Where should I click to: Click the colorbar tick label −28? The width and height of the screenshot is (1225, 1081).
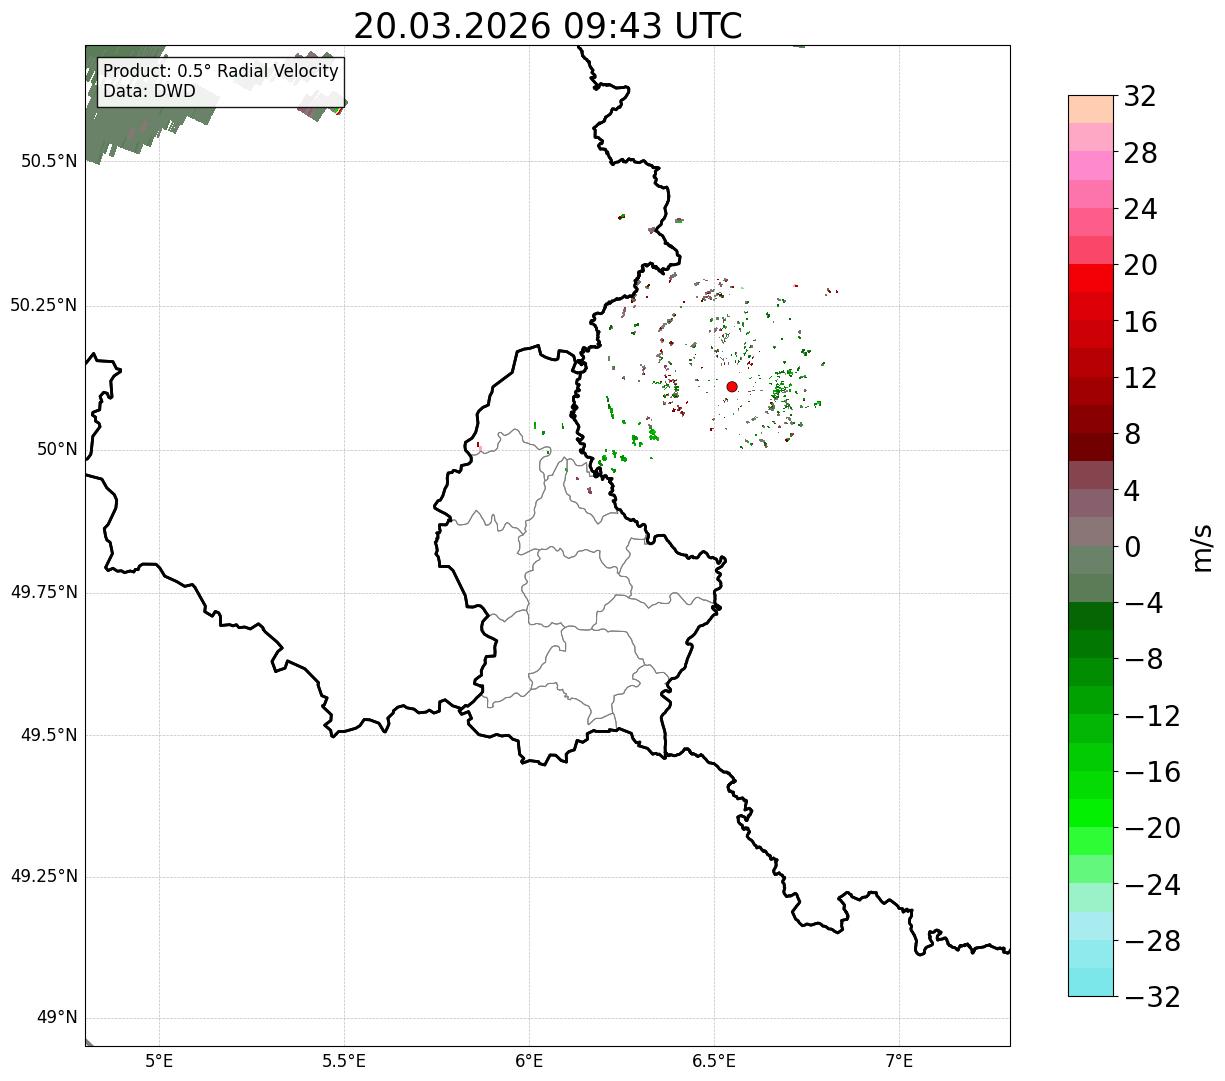(x=1152, y=941)
